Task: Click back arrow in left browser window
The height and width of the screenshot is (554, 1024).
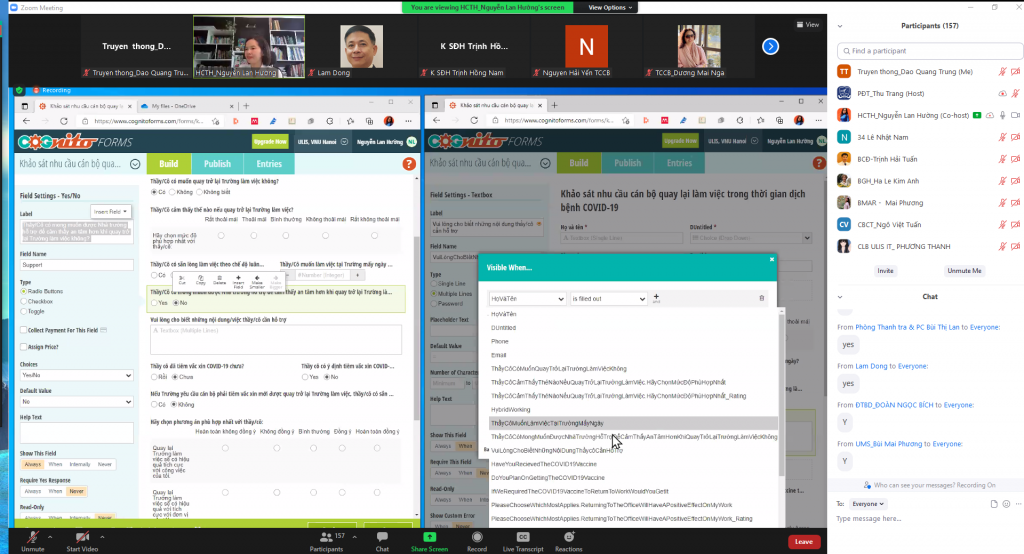Action: click(x=26, y=121)
